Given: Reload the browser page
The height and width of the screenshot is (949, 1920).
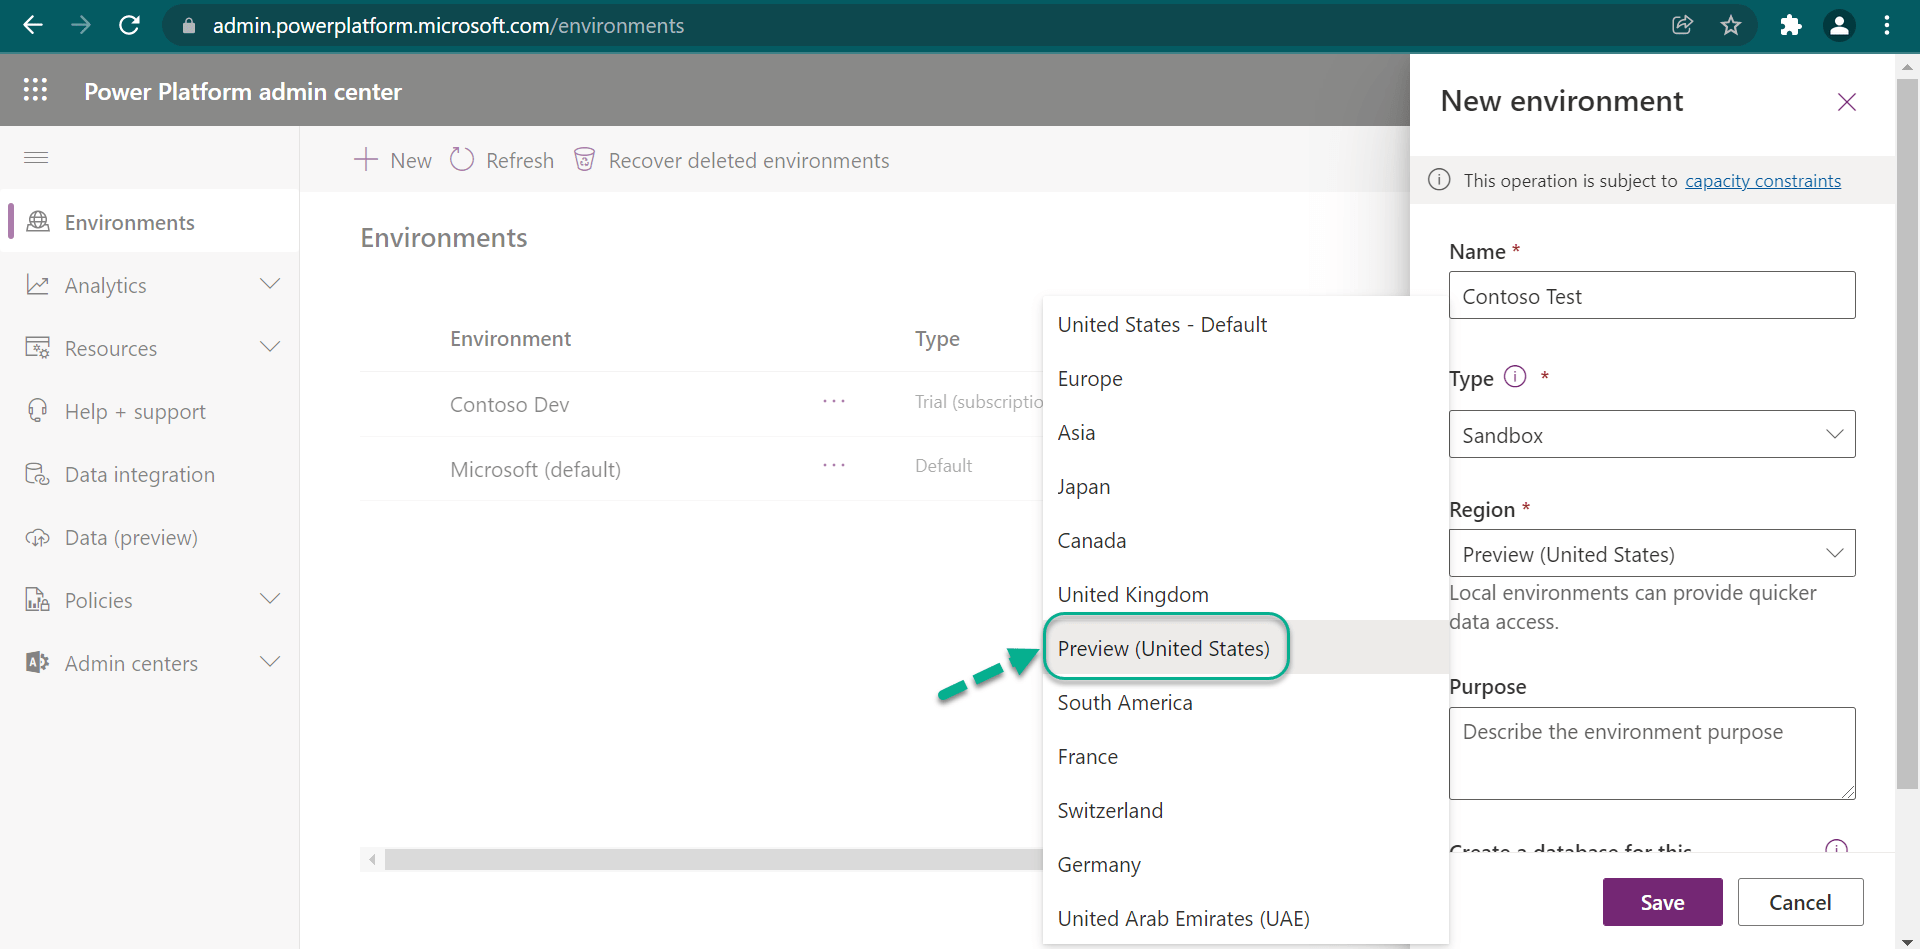Looking at the screenshot, I should click(x=129, y=25).
